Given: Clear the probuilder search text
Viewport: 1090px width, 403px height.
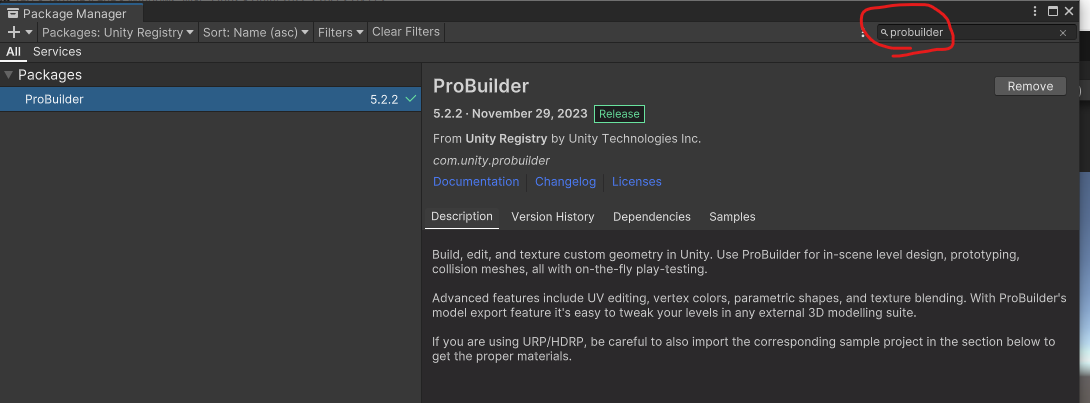Looking at the screenshot, I should (x=1063, y=33).
